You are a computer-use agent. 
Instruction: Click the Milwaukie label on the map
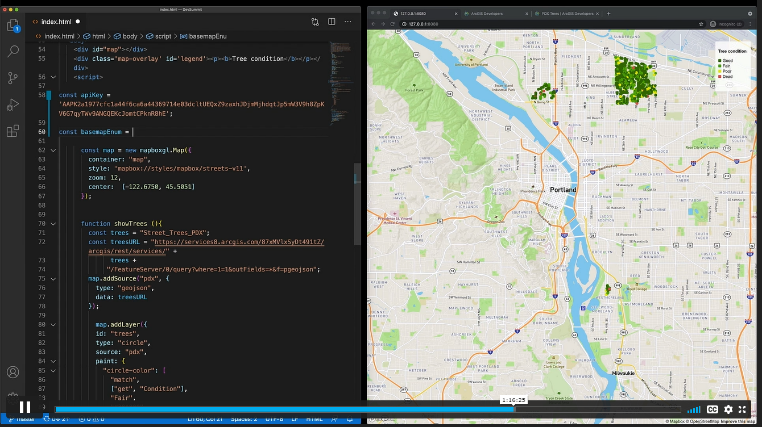tap(623, 373)
